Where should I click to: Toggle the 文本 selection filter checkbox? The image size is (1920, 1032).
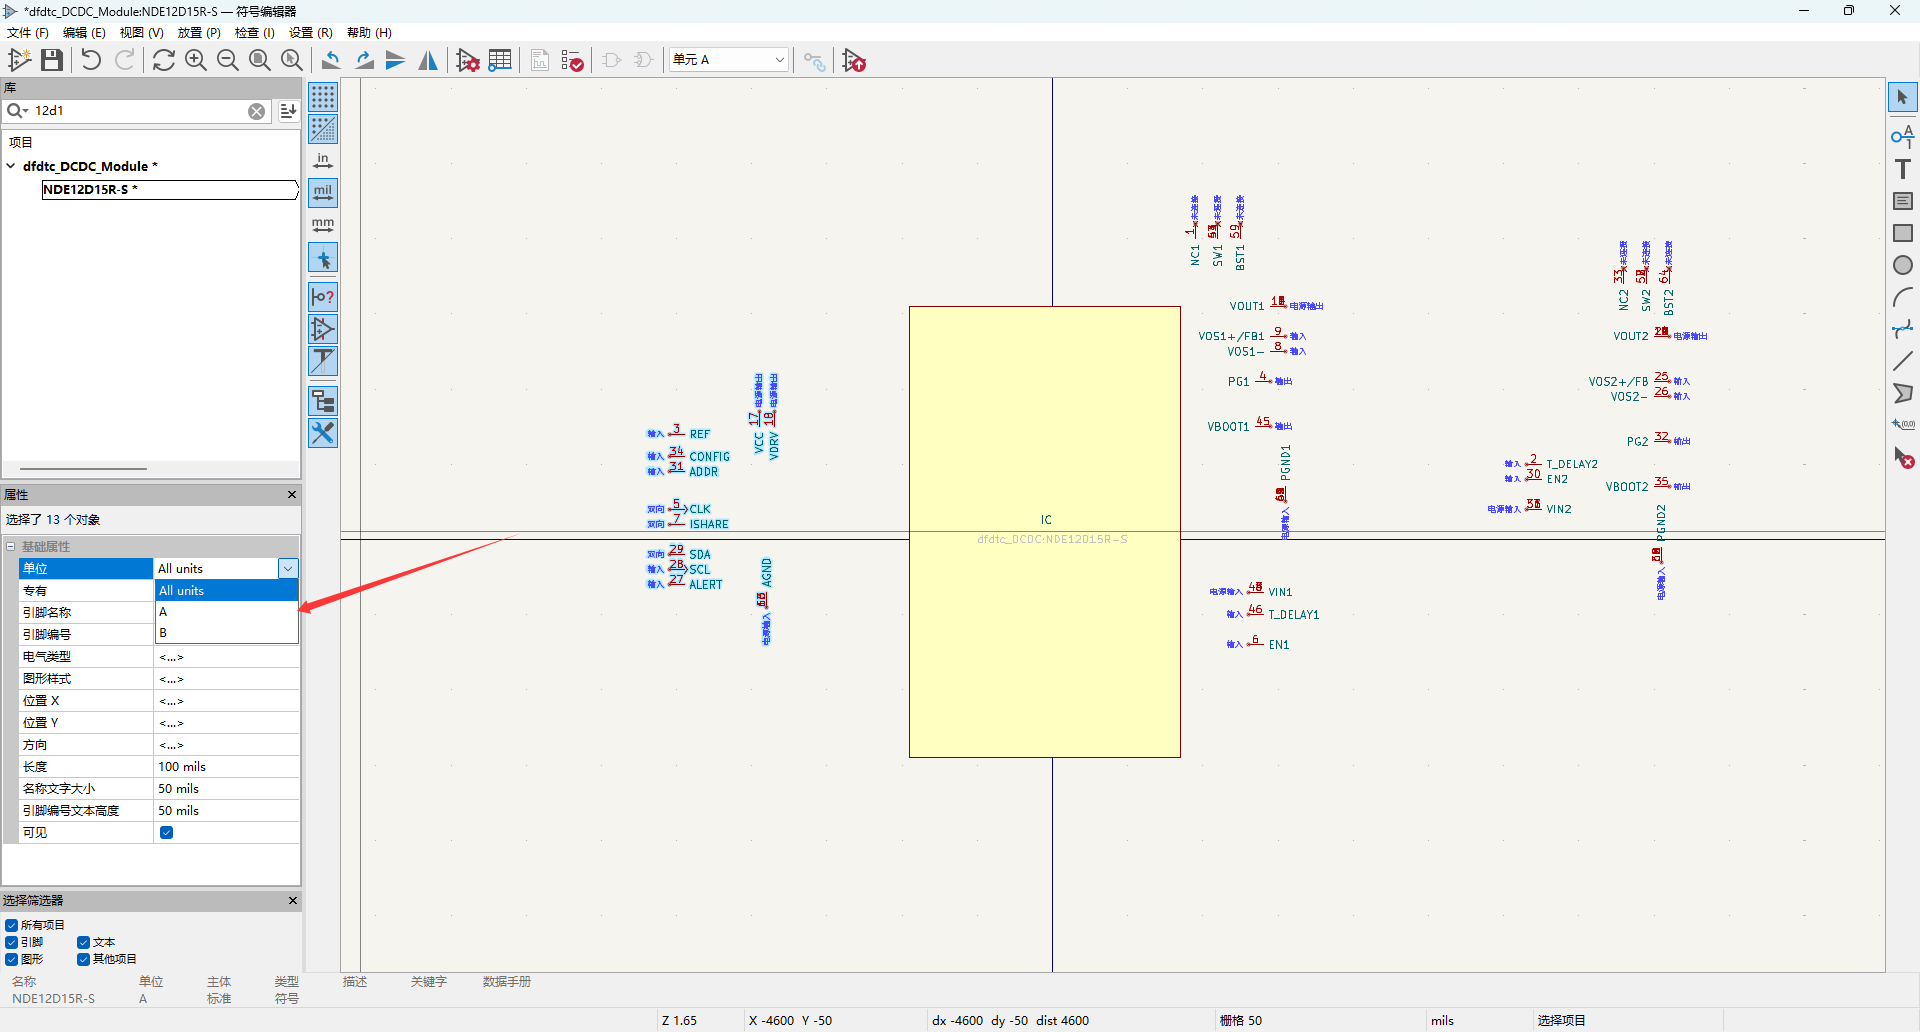[x=84, y=942]
